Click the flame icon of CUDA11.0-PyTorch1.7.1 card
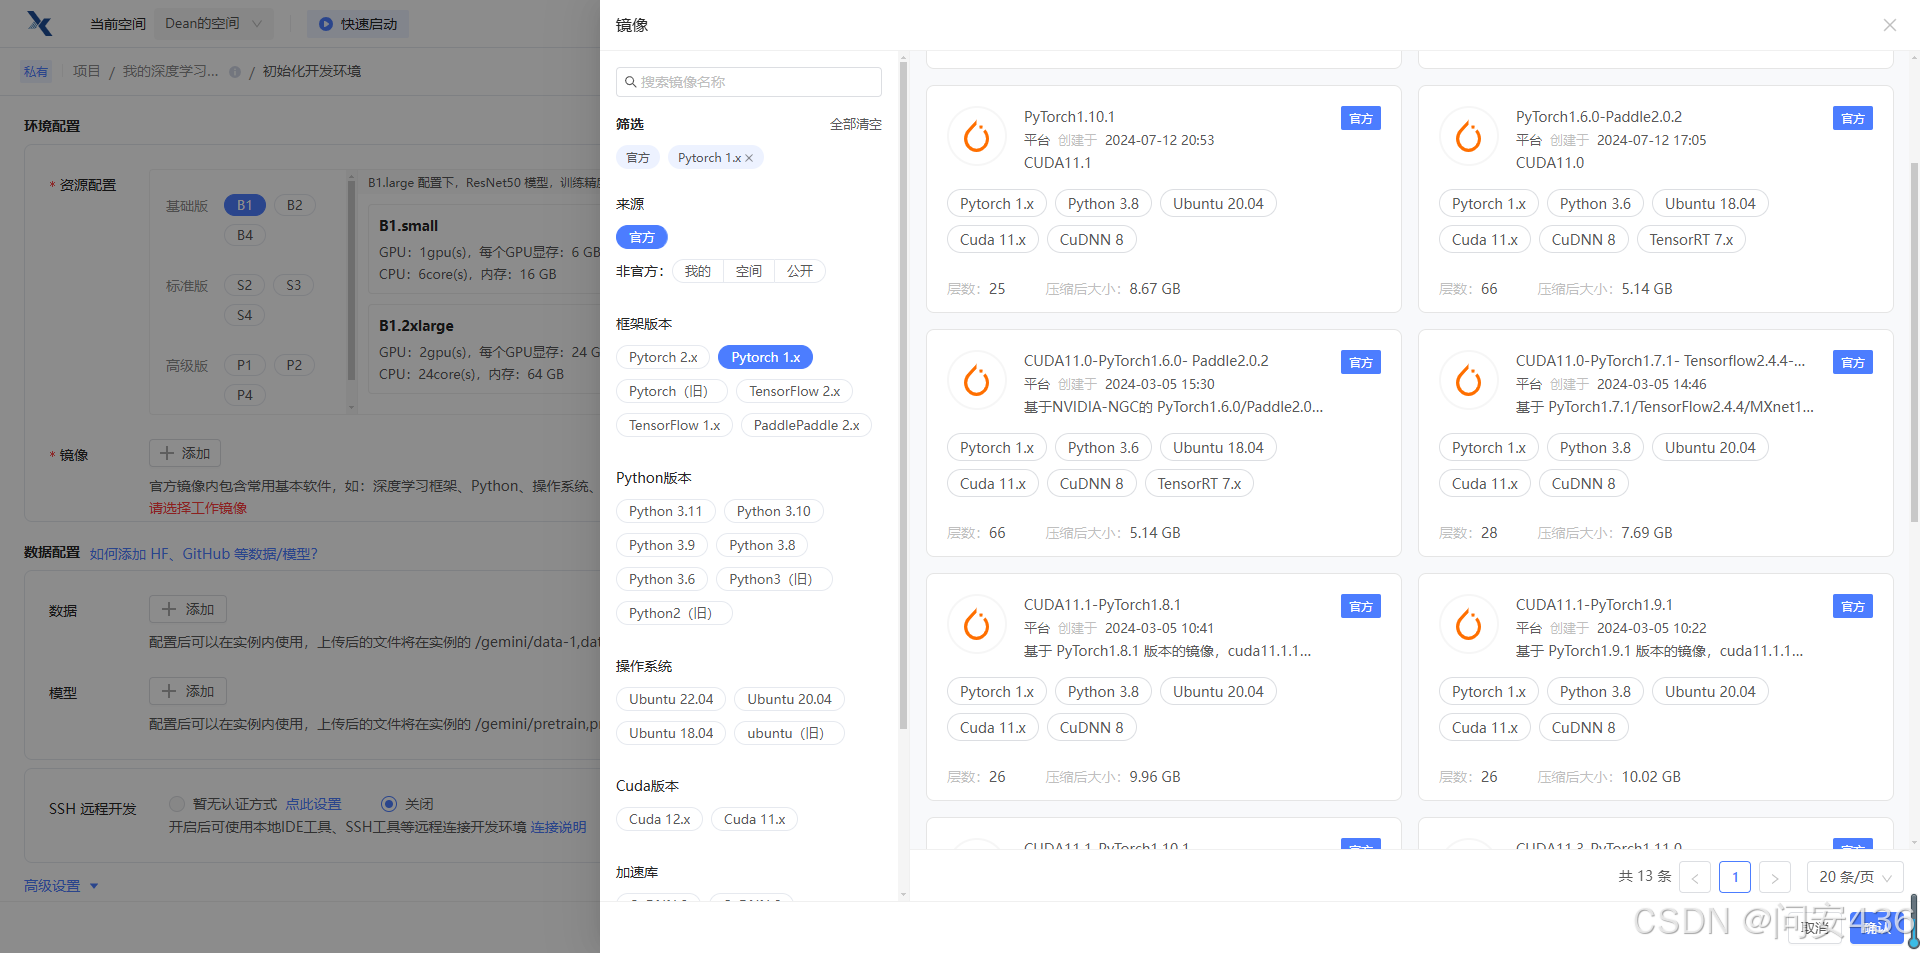1920x953 pixels. pos(1469,380)
